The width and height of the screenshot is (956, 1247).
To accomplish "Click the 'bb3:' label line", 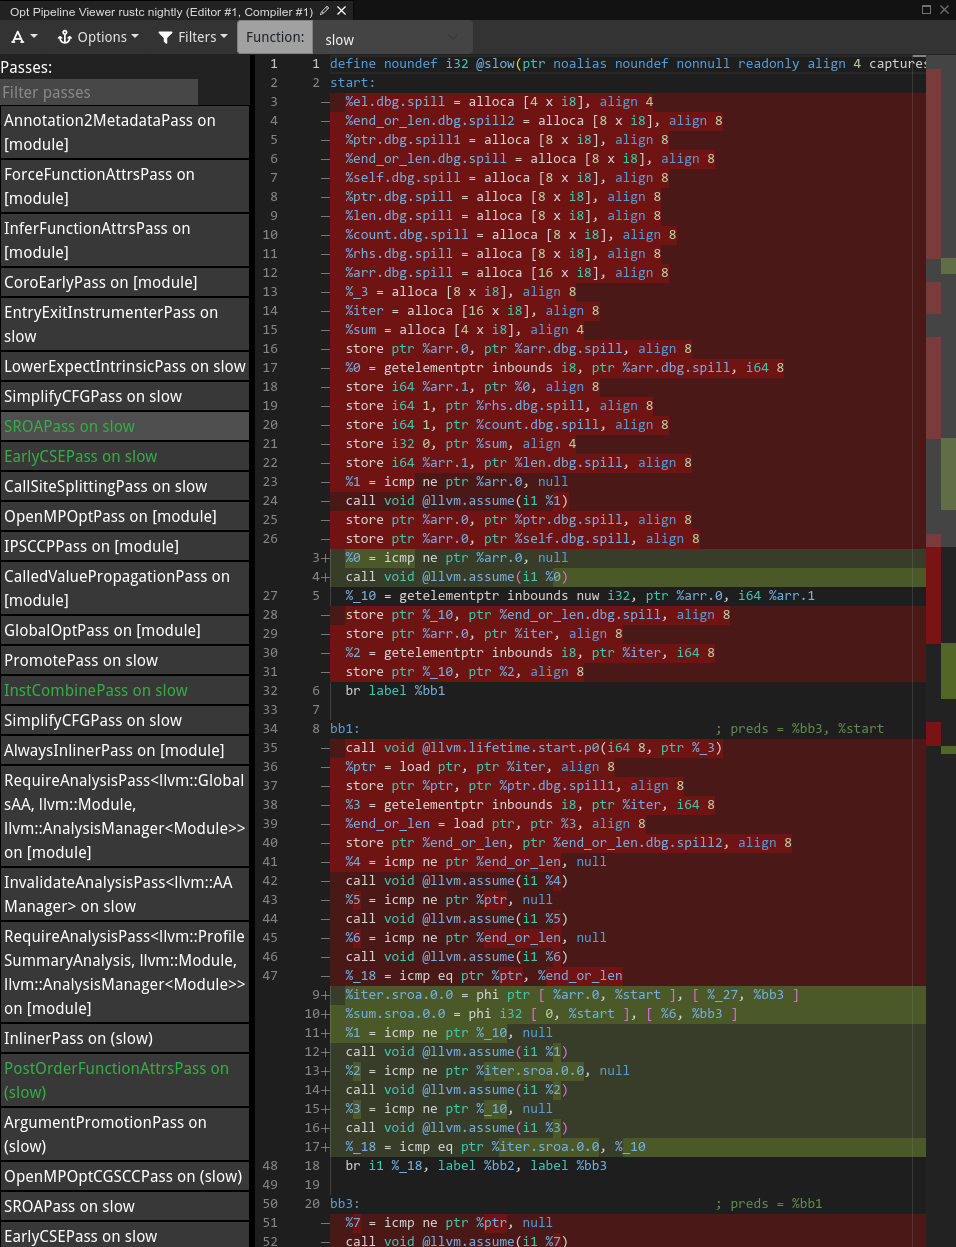I will click(x=345, y=1204).
